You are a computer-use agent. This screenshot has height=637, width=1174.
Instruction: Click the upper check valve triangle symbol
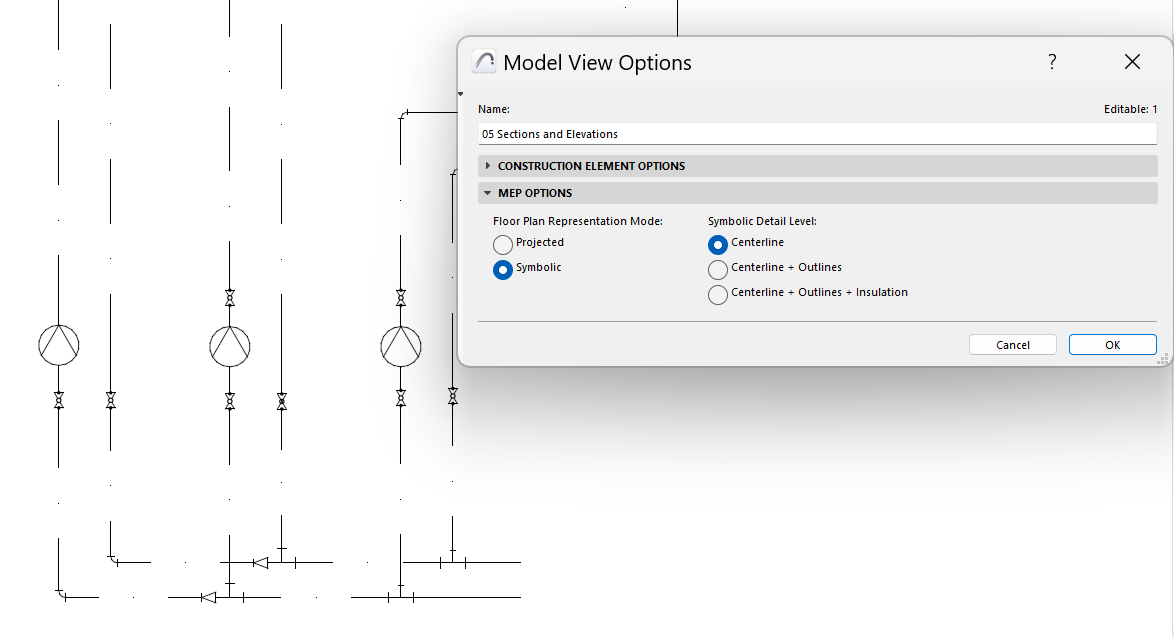(x=260, y=563)
